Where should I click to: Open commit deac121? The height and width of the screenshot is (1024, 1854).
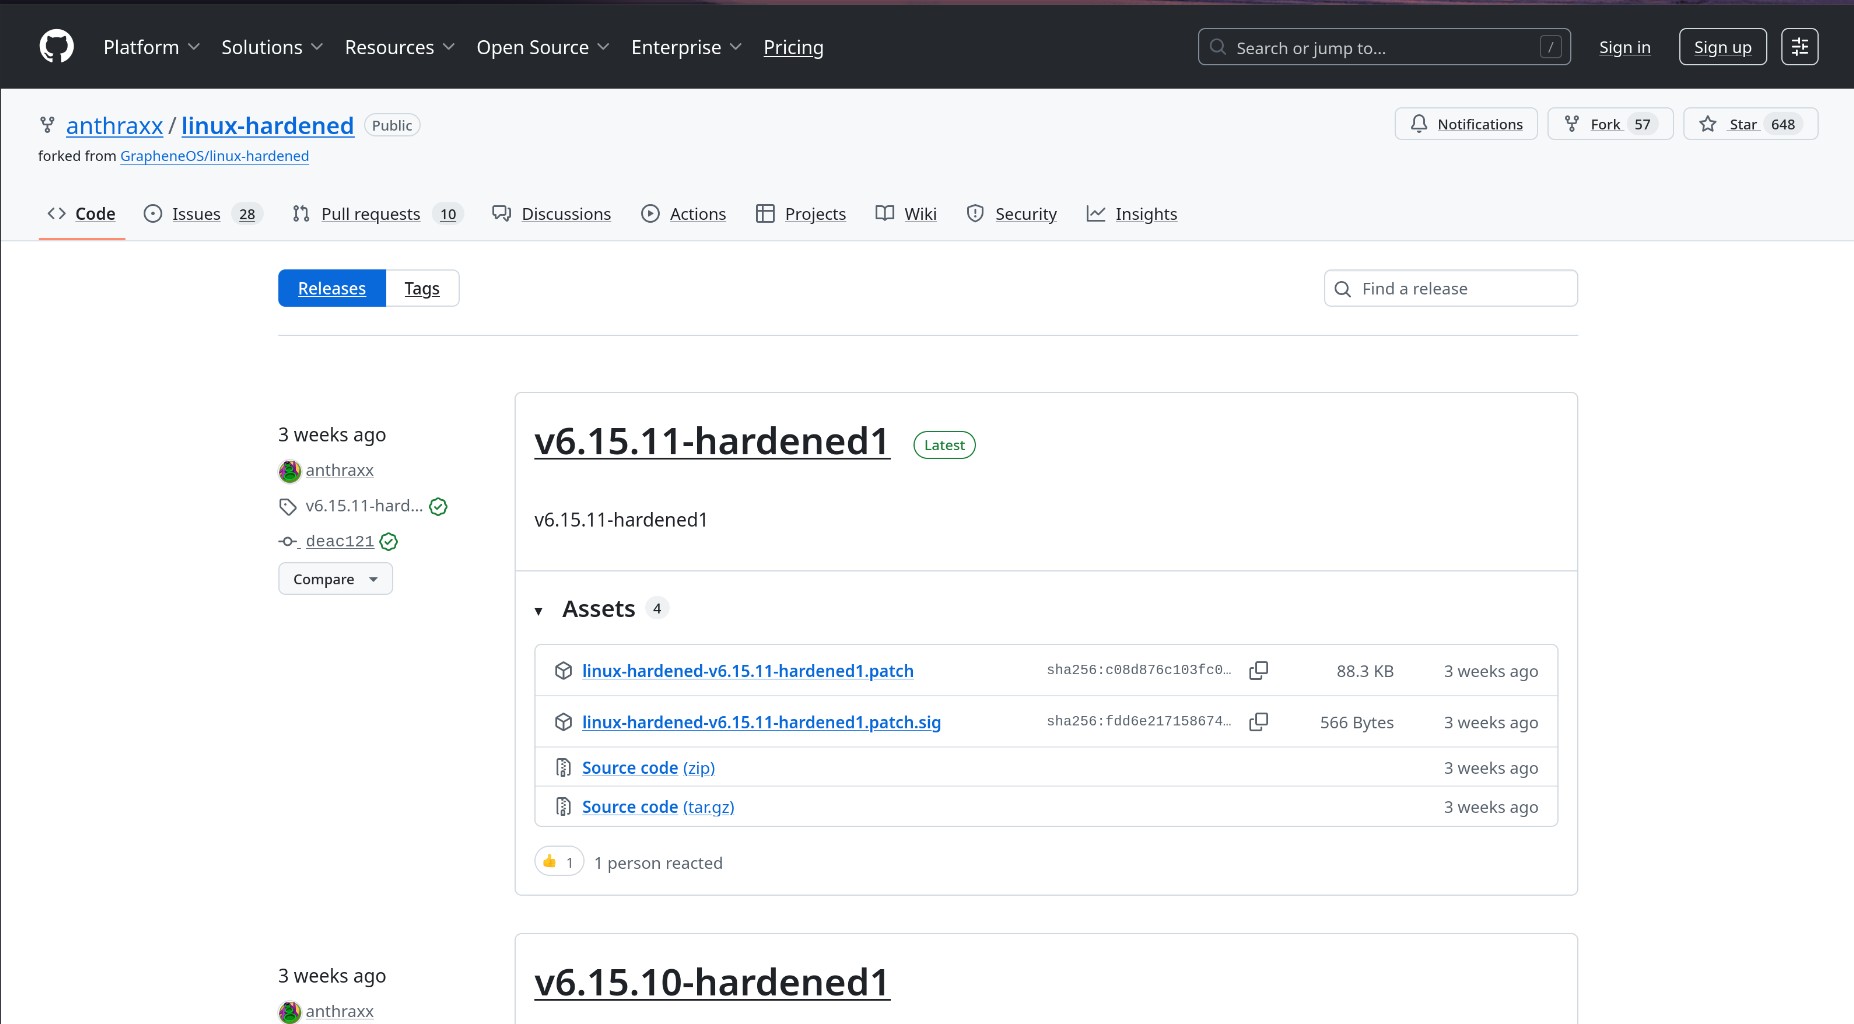pos(339,541)
